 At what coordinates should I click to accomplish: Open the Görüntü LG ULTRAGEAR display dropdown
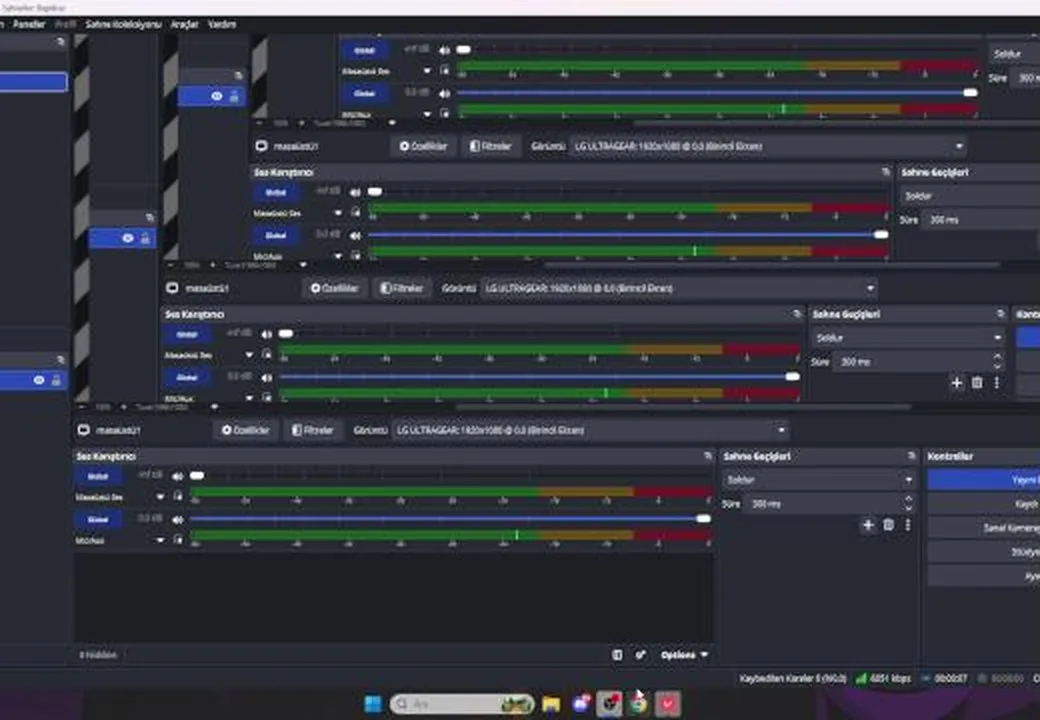(x=590, y=430)
